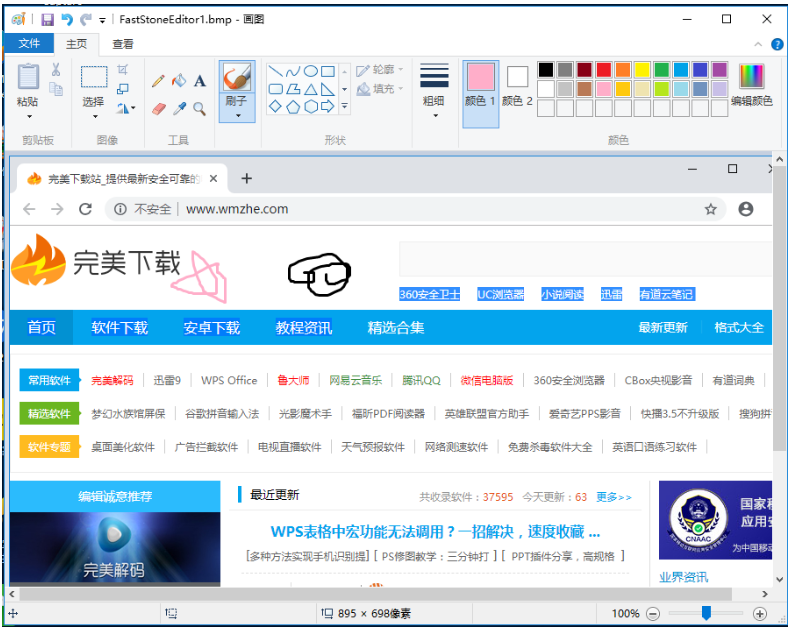Select the Text tool (A)

[x=200, y=81]
